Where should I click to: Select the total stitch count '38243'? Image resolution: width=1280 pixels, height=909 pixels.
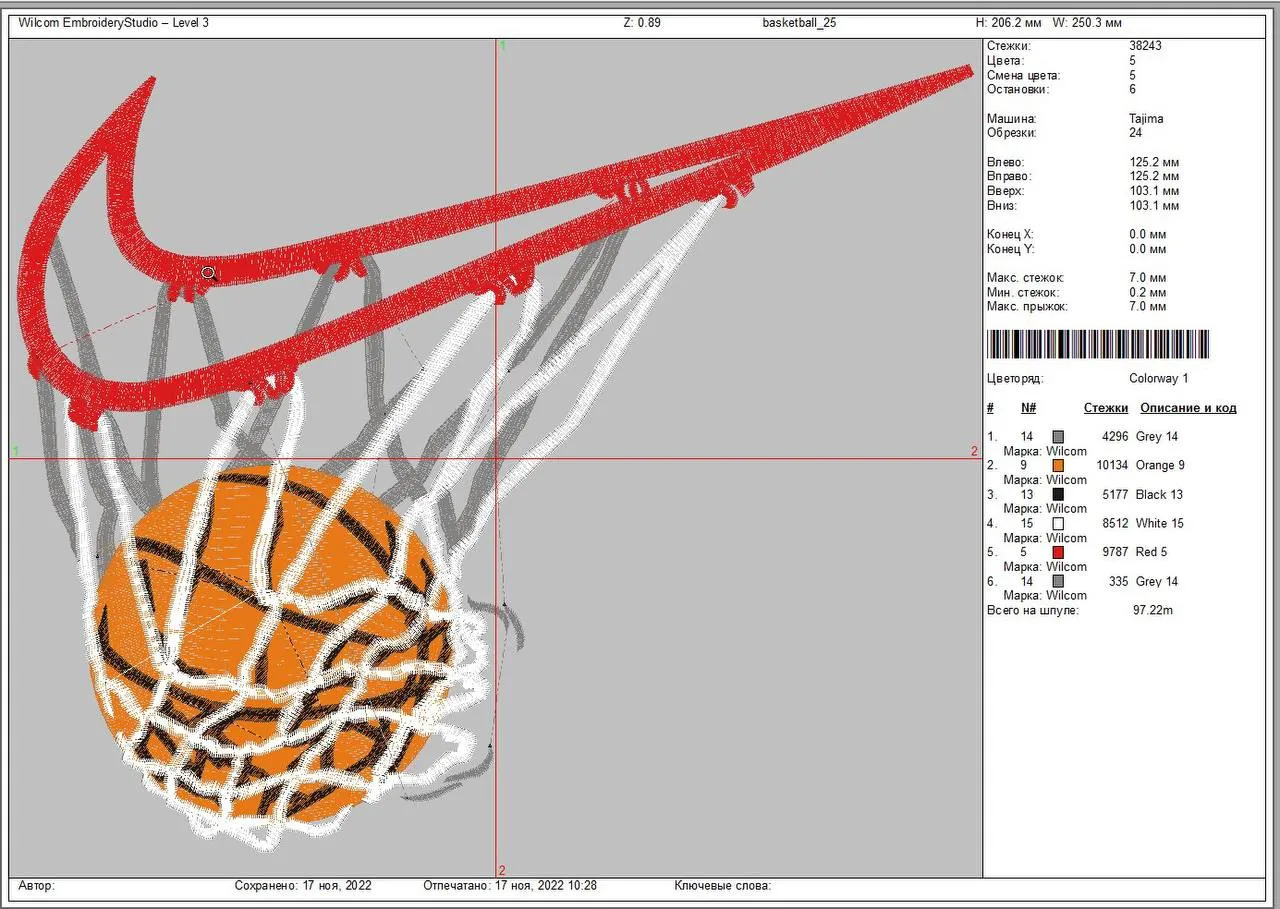(x=1145, y=46)
